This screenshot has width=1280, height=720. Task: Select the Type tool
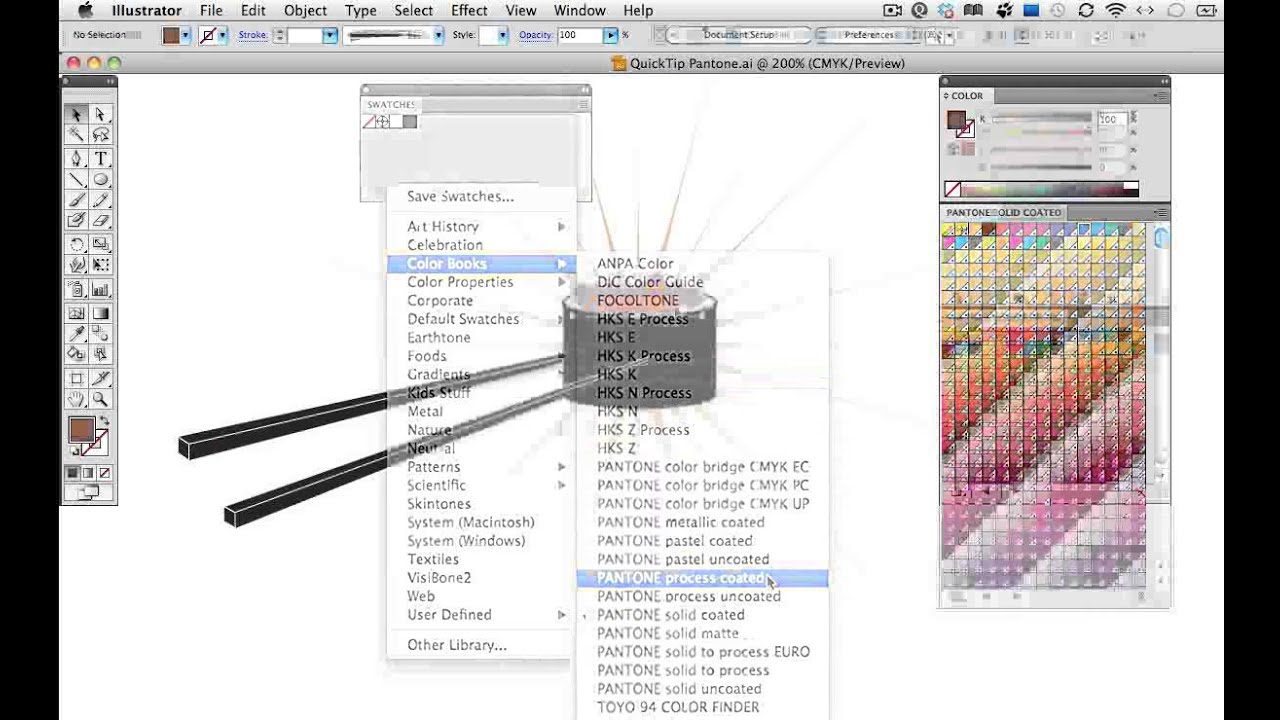(100, 158)
